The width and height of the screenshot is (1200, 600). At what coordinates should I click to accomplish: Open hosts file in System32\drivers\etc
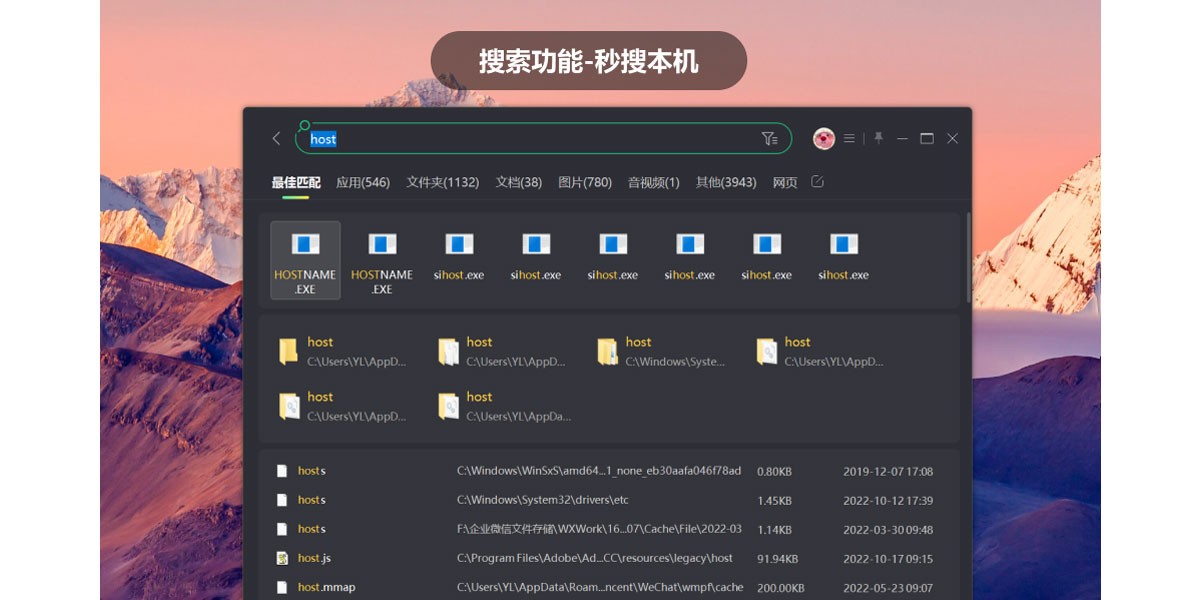pyautogui.click(x=312, y=500)
